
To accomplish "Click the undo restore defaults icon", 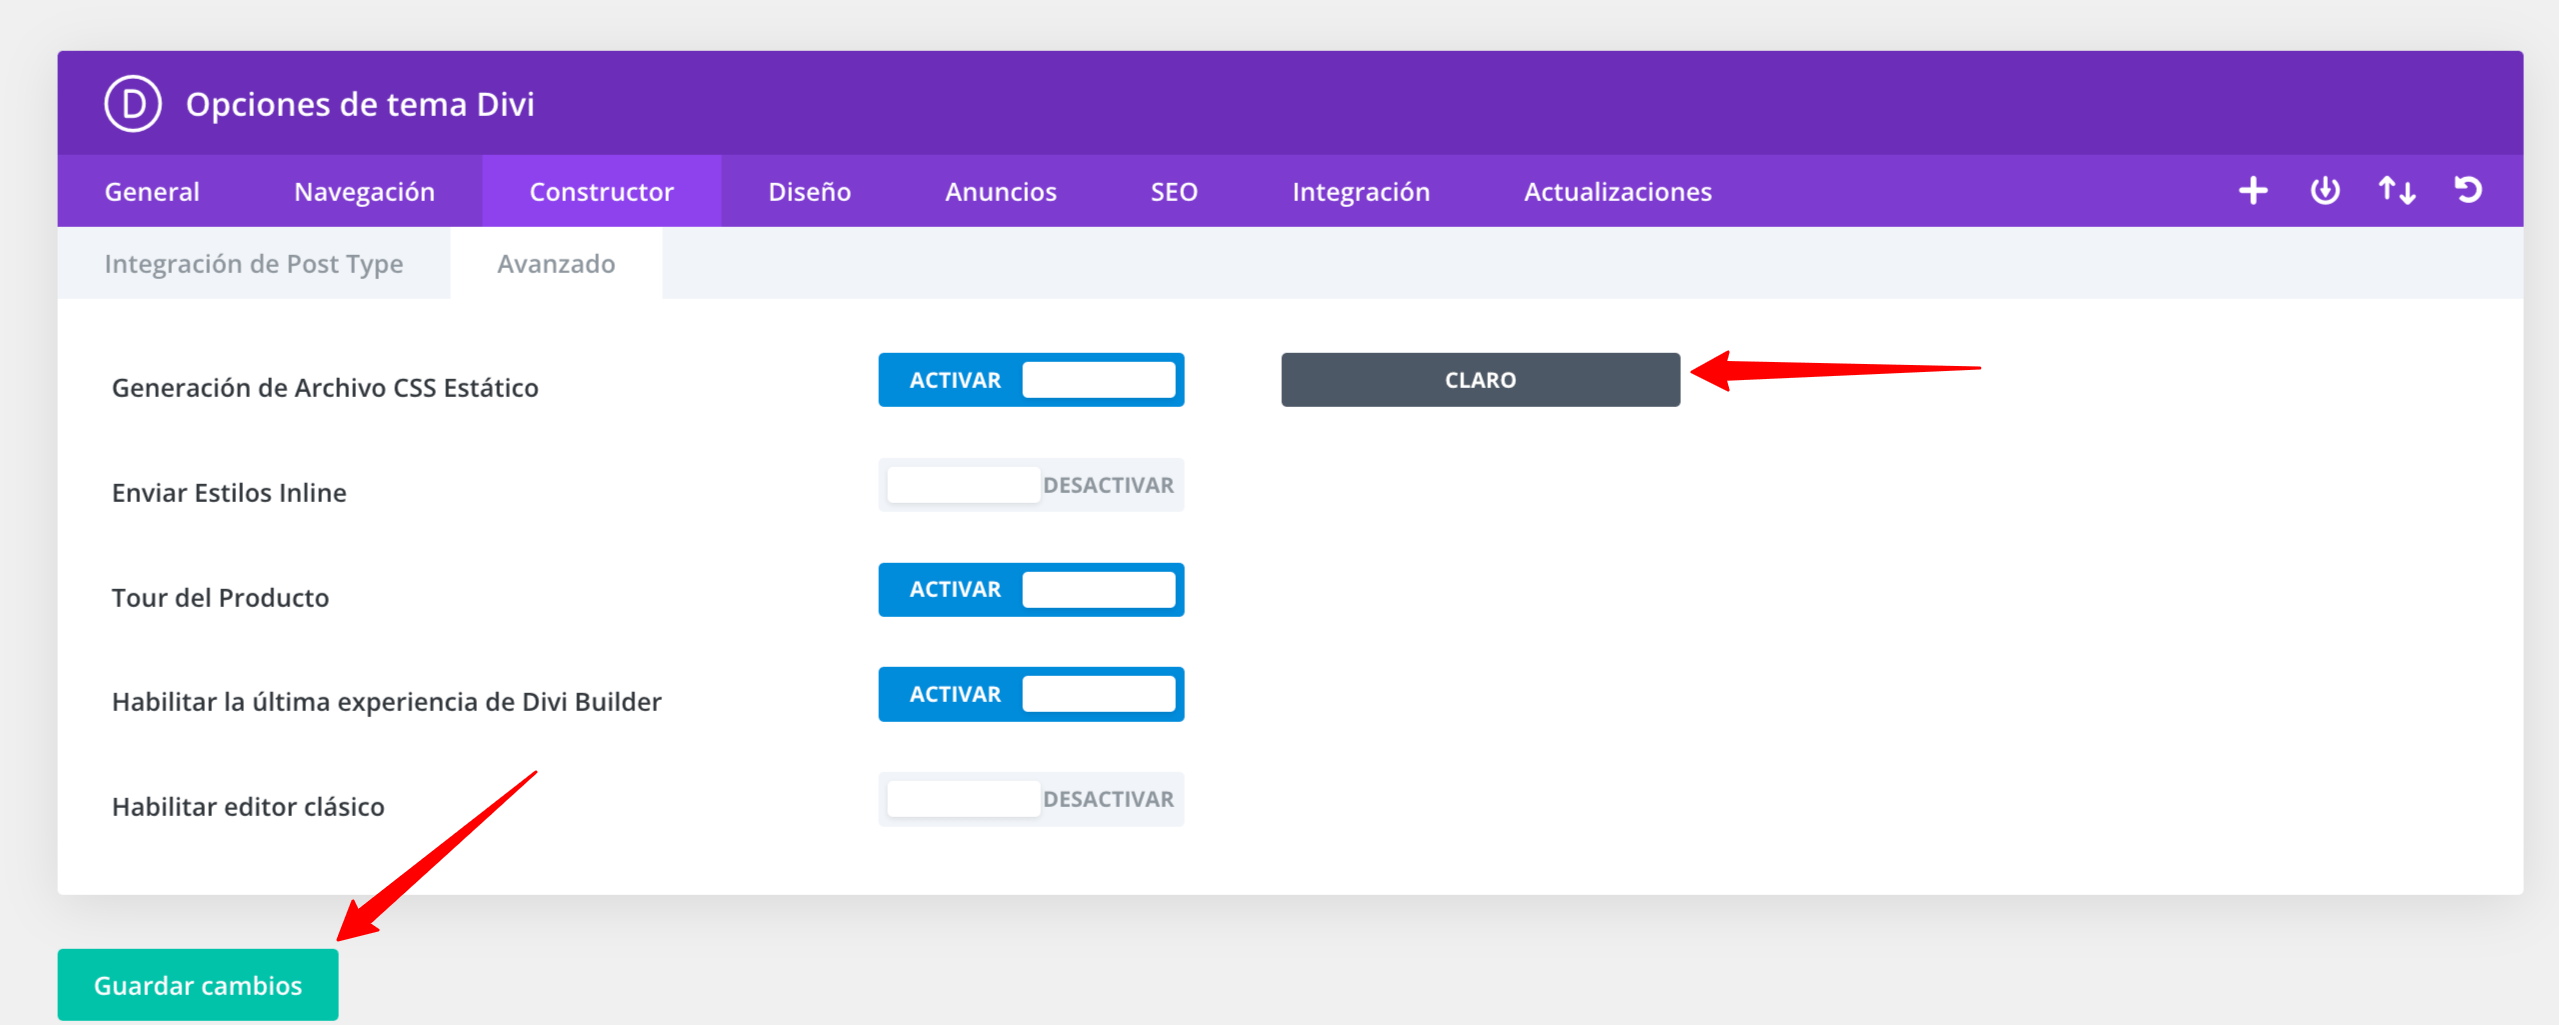I will [2468, 190].
